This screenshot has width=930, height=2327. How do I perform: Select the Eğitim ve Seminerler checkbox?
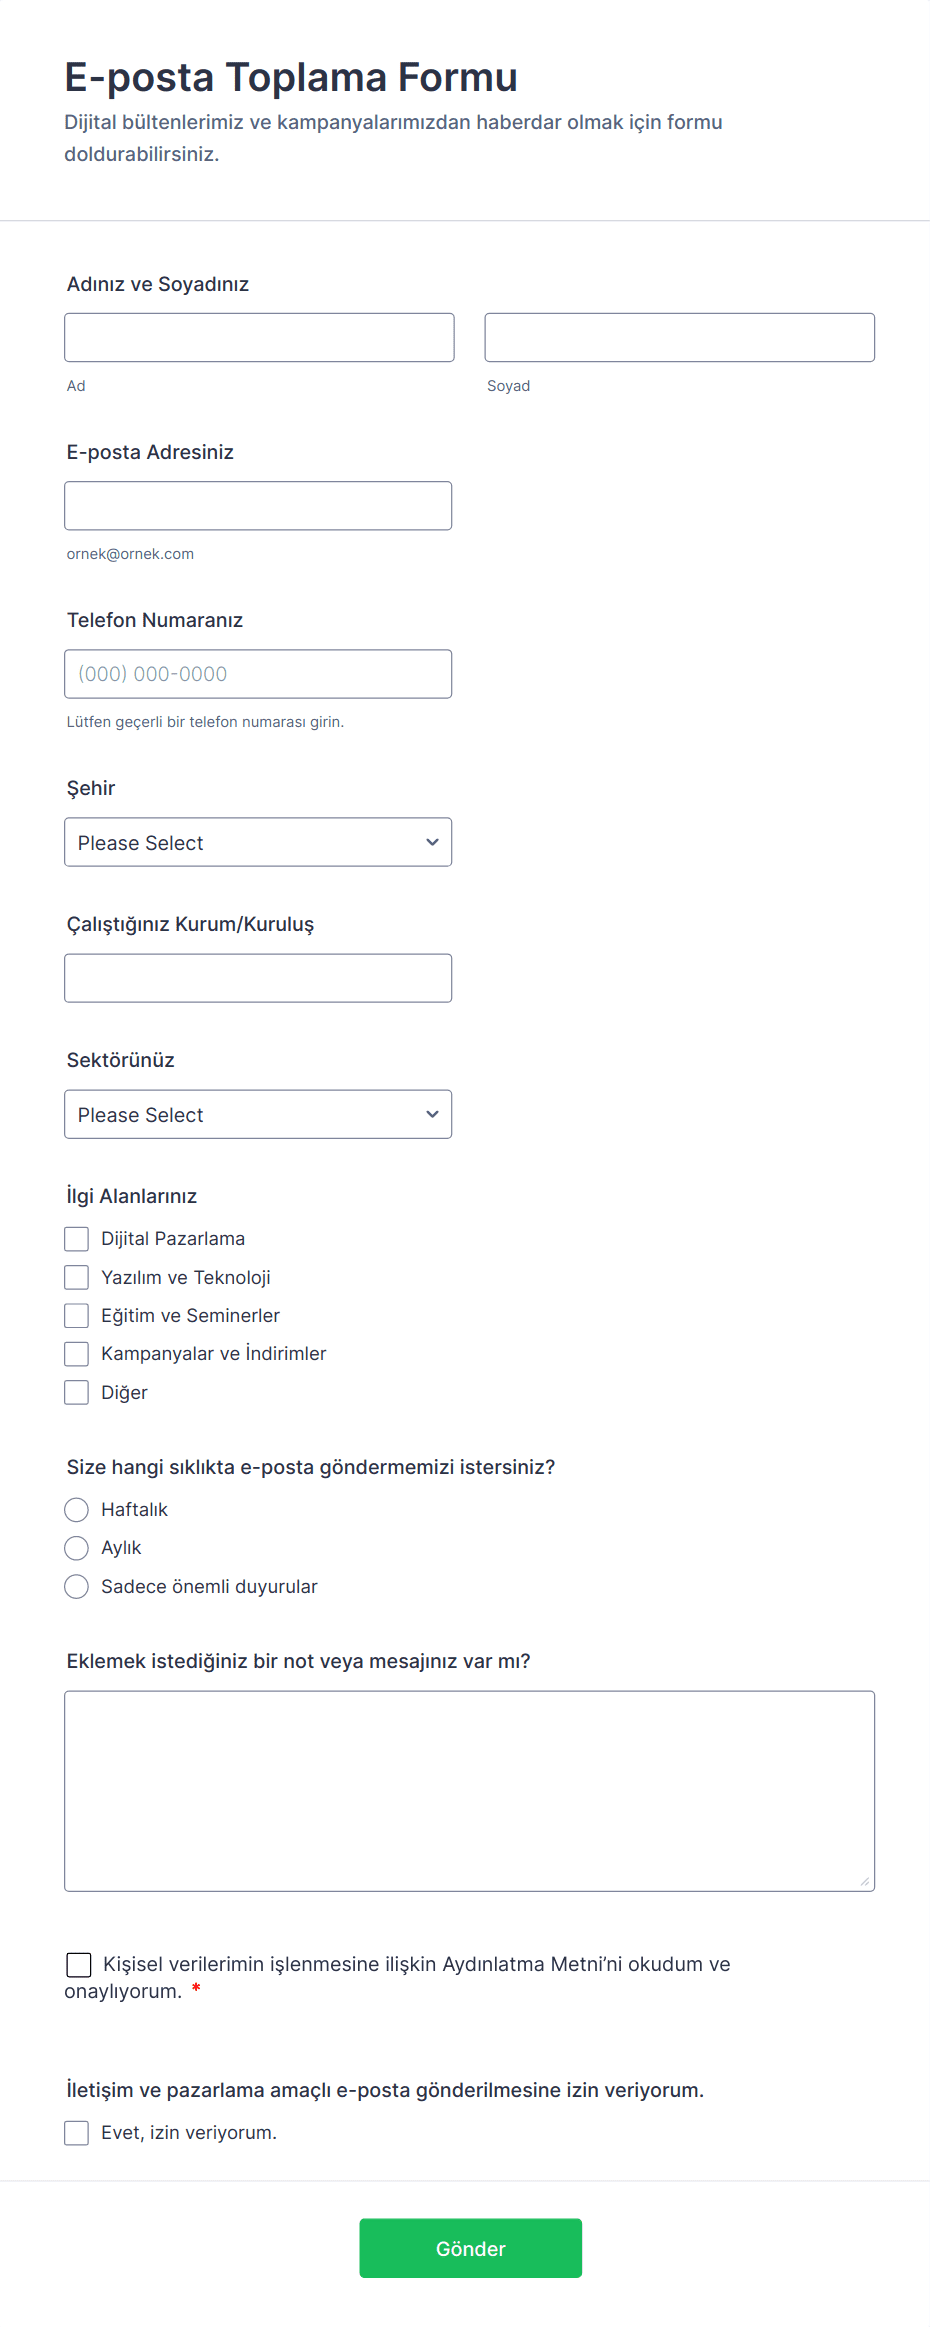pyautogui.click(x=77, y=1315)
